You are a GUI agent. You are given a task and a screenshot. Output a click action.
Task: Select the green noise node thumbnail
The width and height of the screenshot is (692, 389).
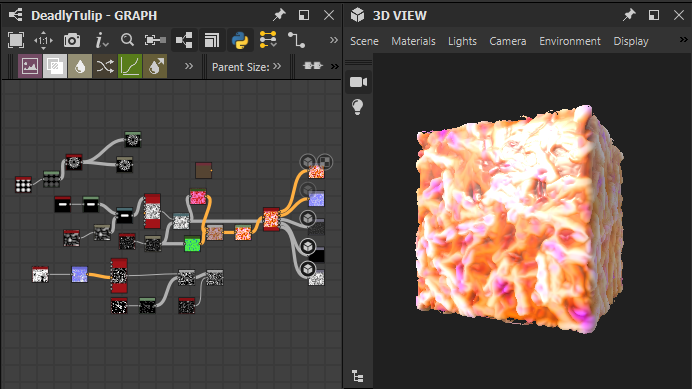pyautogui.click(x=192, y=244)
